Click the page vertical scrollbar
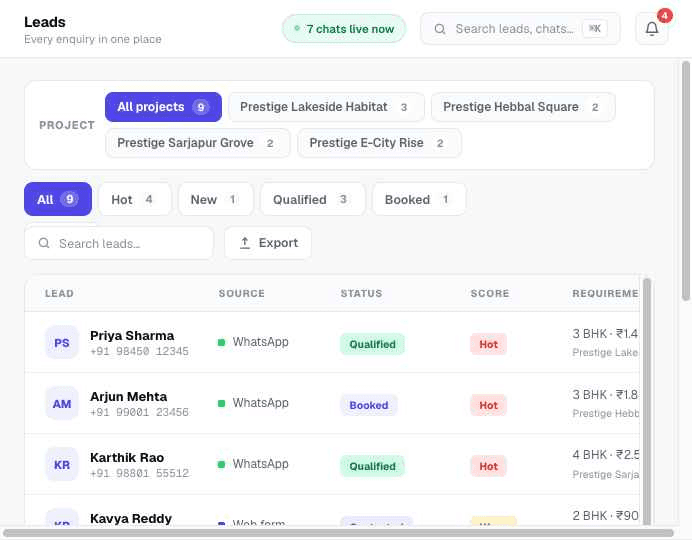The height and width of the screenshot is (540, 692). pos(685,181)
